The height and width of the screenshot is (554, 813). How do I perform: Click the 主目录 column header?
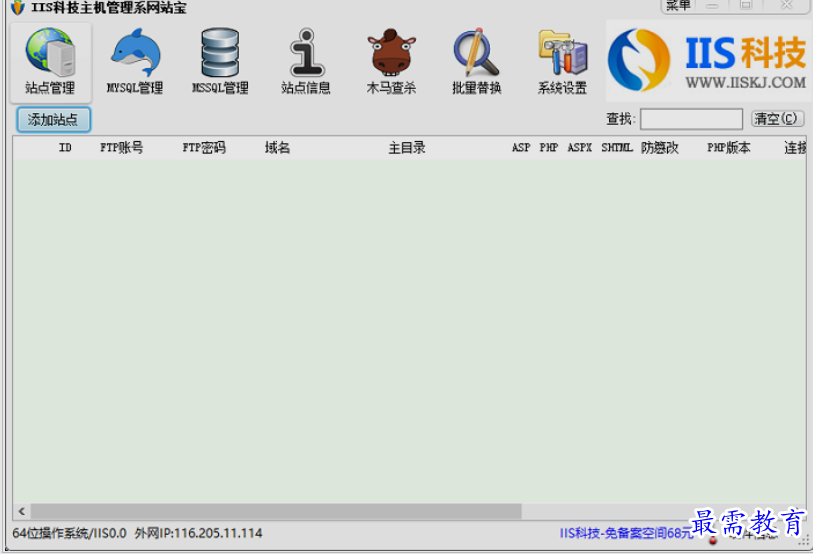click(407, 148)
